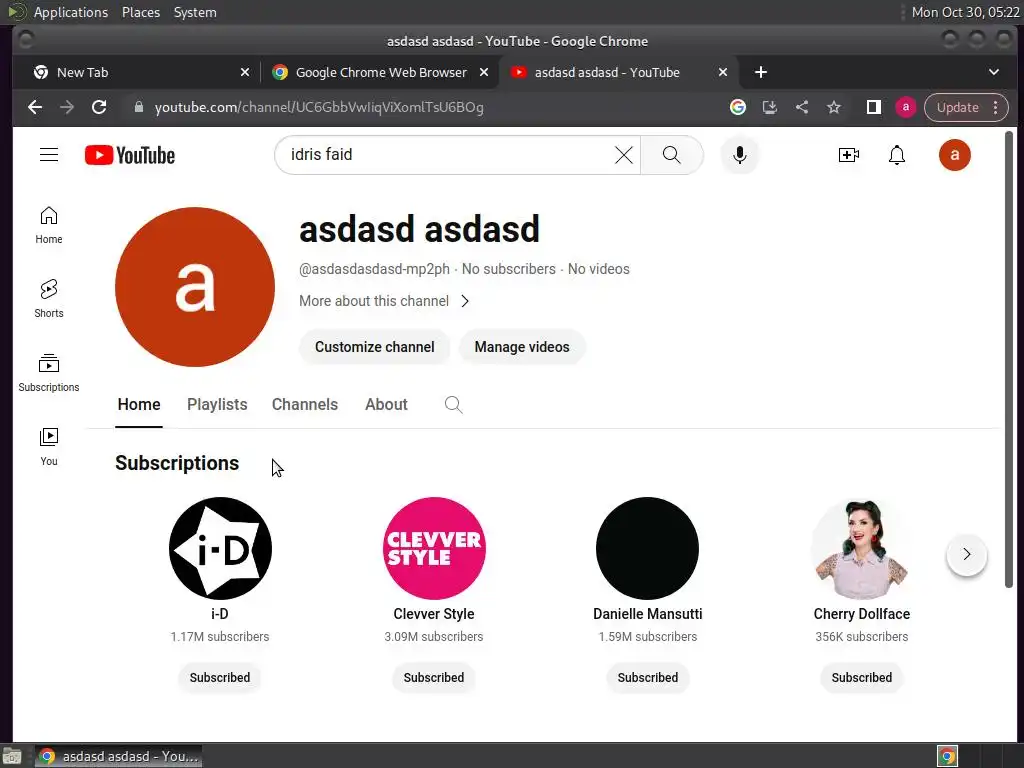Viewport: 1024px width, 768px height.
Task: Close the YouTube tab
Action: point(723,72)
